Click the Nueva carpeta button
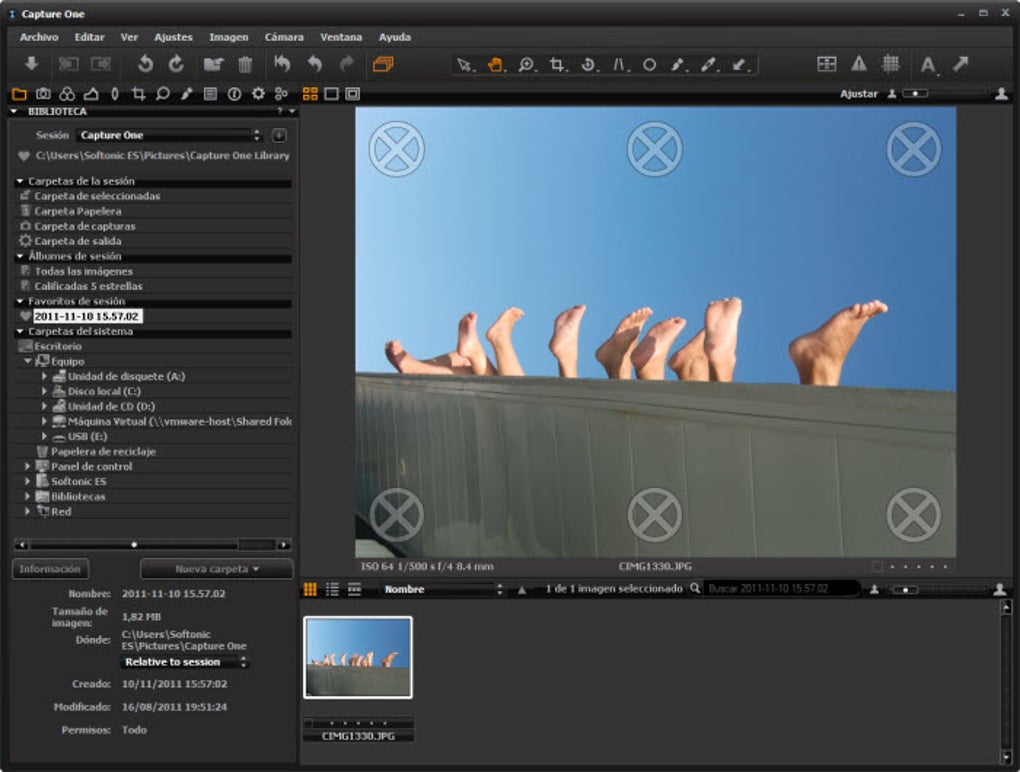The width and height of the screenshot is (1020, 772). click(216, 568)
